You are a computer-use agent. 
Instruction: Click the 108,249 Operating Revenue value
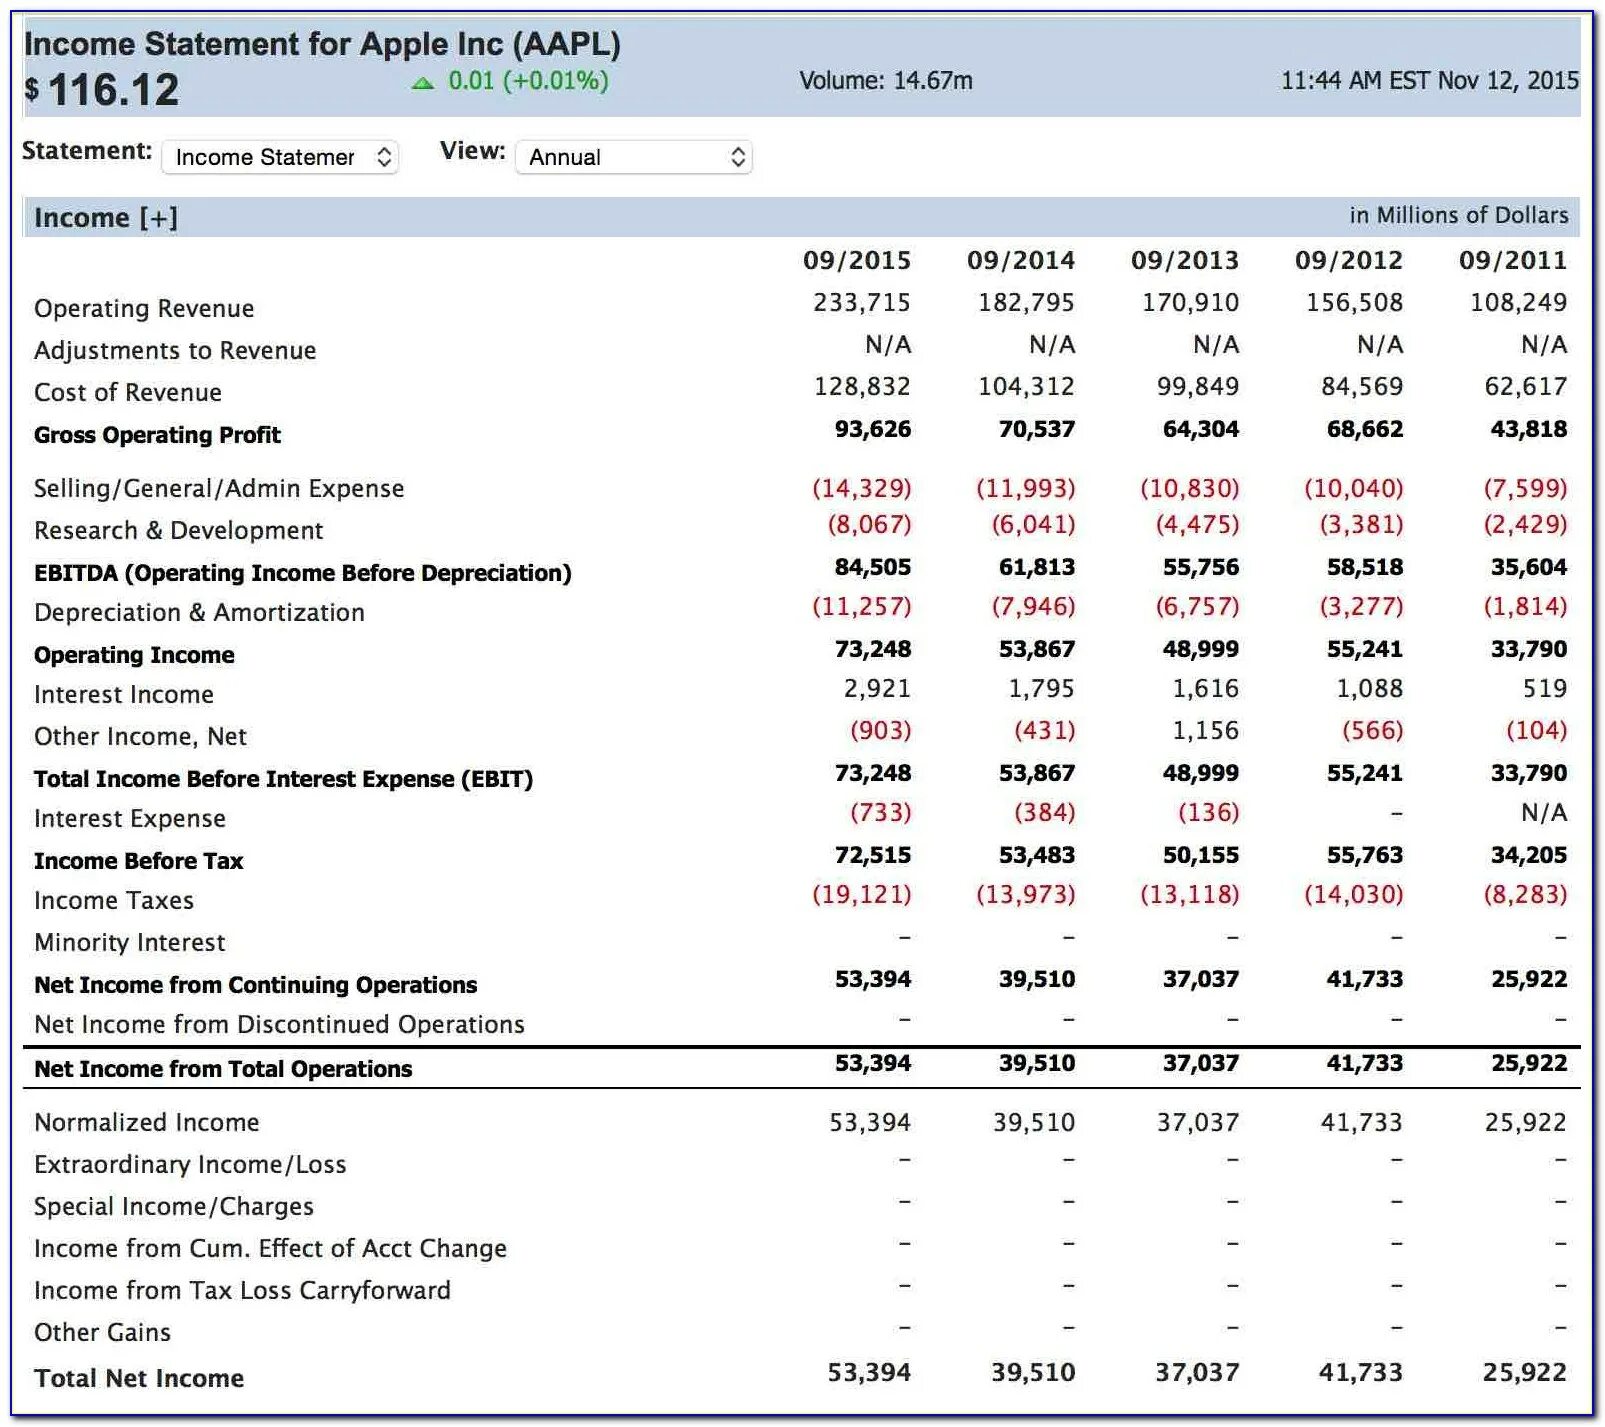[x=1518, y=302]
